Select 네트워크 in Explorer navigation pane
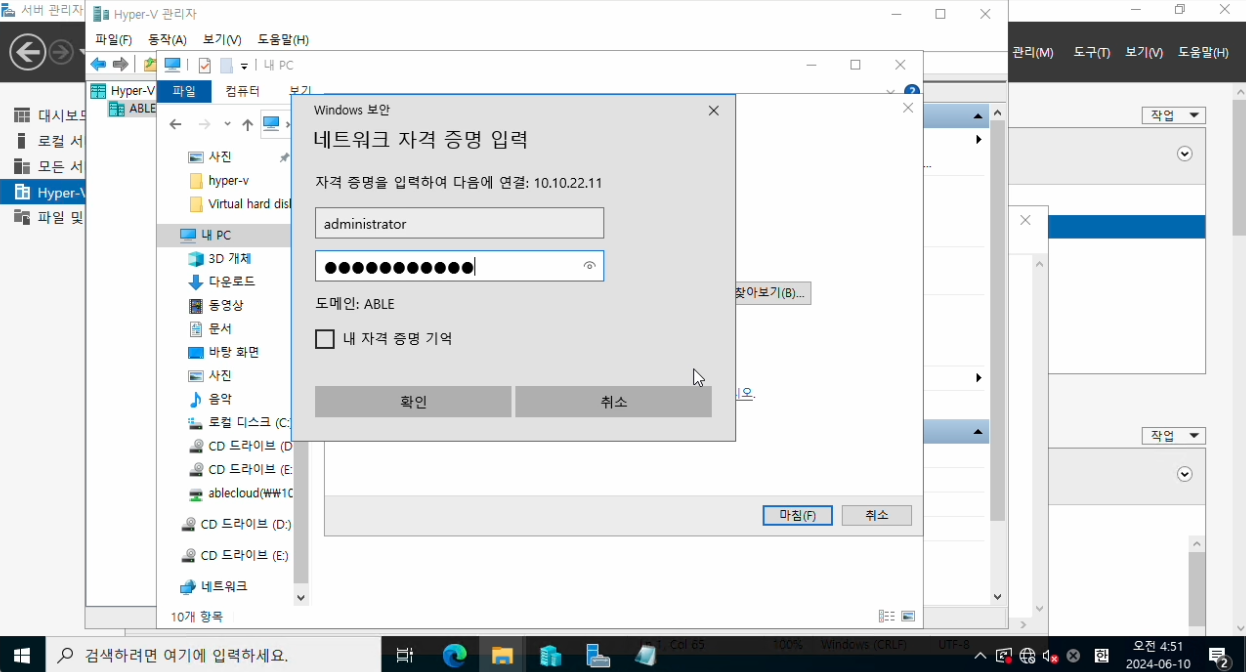Image resolution: width=1246 pixels, height=672 pixels. pyautogui.click(x=213, y=586)
